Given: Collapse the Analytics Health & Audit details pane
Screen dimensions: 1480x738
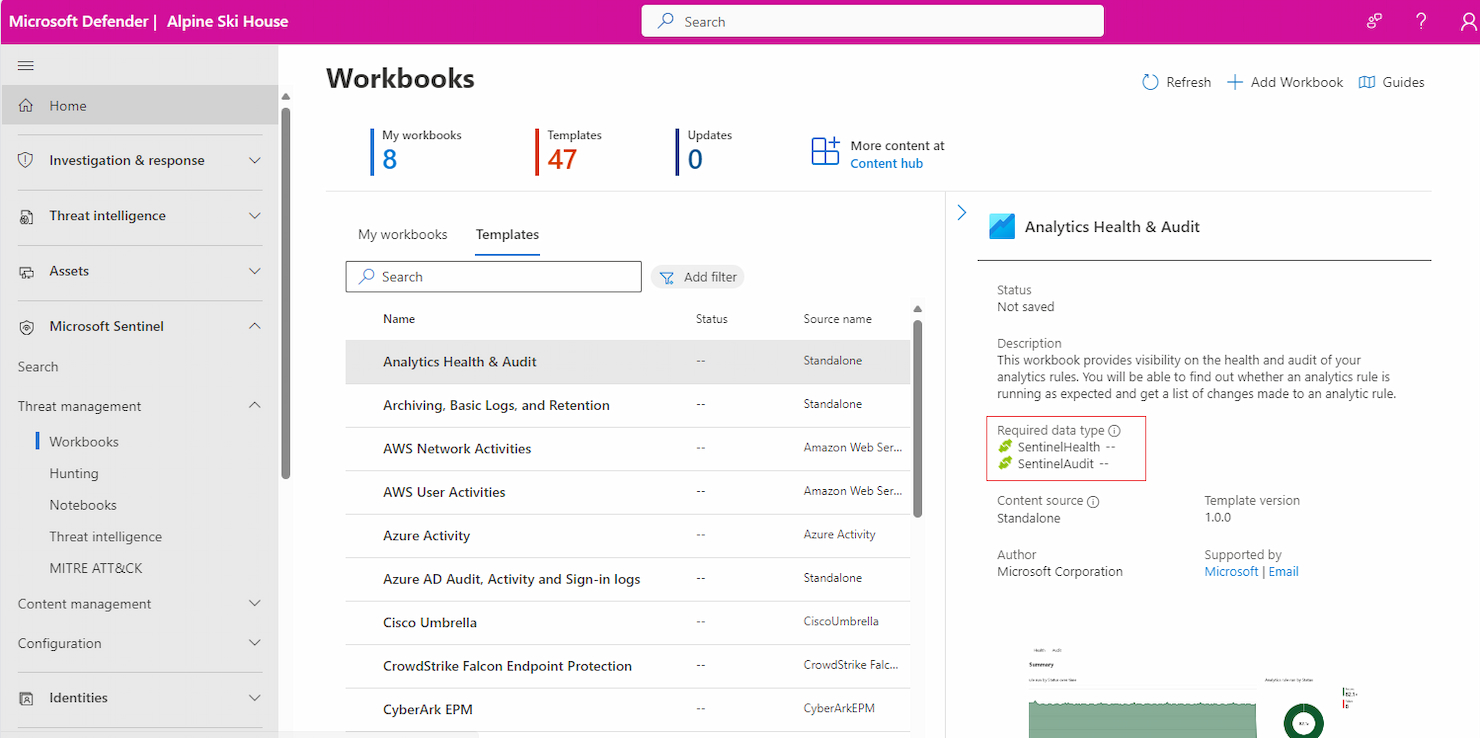Looking at the screenshot, I should tap(961, 212).
